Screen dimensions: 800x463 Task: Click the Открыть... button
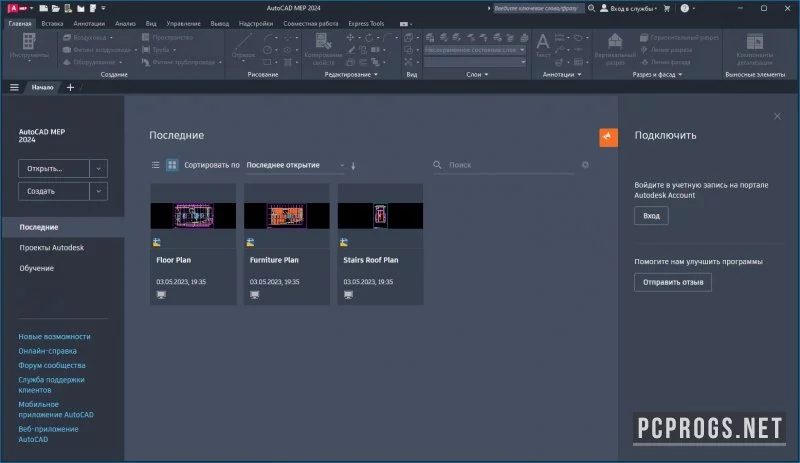click(x=54, y=168)
